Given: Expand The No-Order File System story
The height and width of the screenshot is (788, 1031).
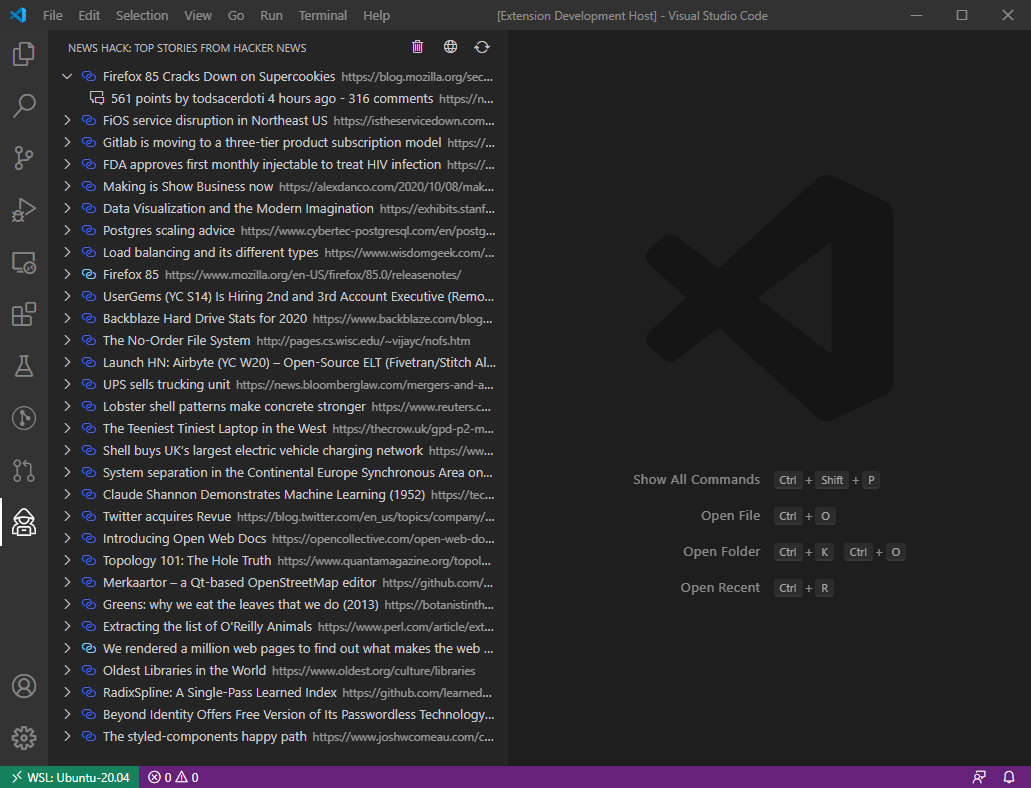Looking at the screenshot, I should click(67, 341).
